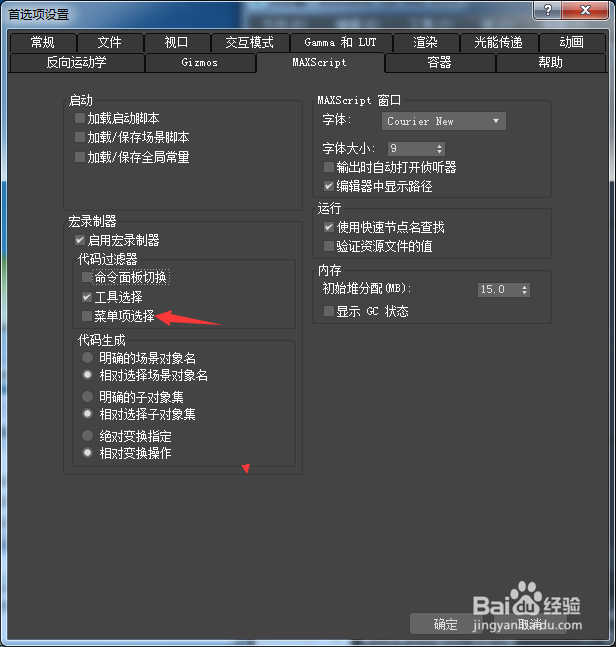Uncheck 工具选择 checkbox

[87, 297]
